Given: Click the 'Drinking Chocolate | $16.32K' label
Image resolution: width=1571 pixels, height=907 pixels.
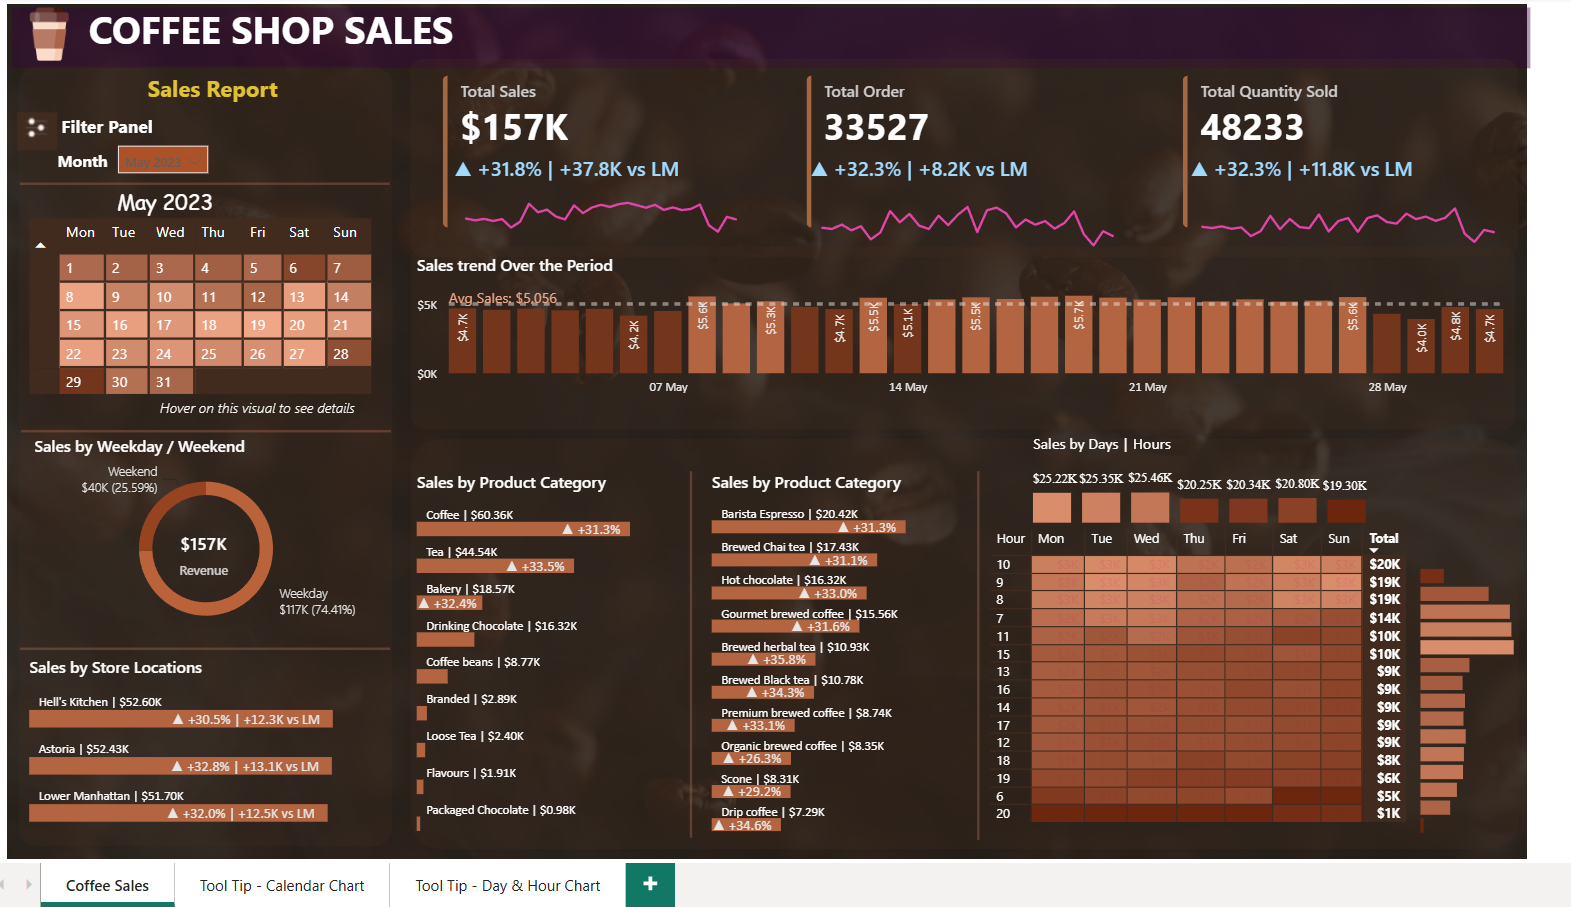Looking at the screenshot, I should (x=501, y=626).
